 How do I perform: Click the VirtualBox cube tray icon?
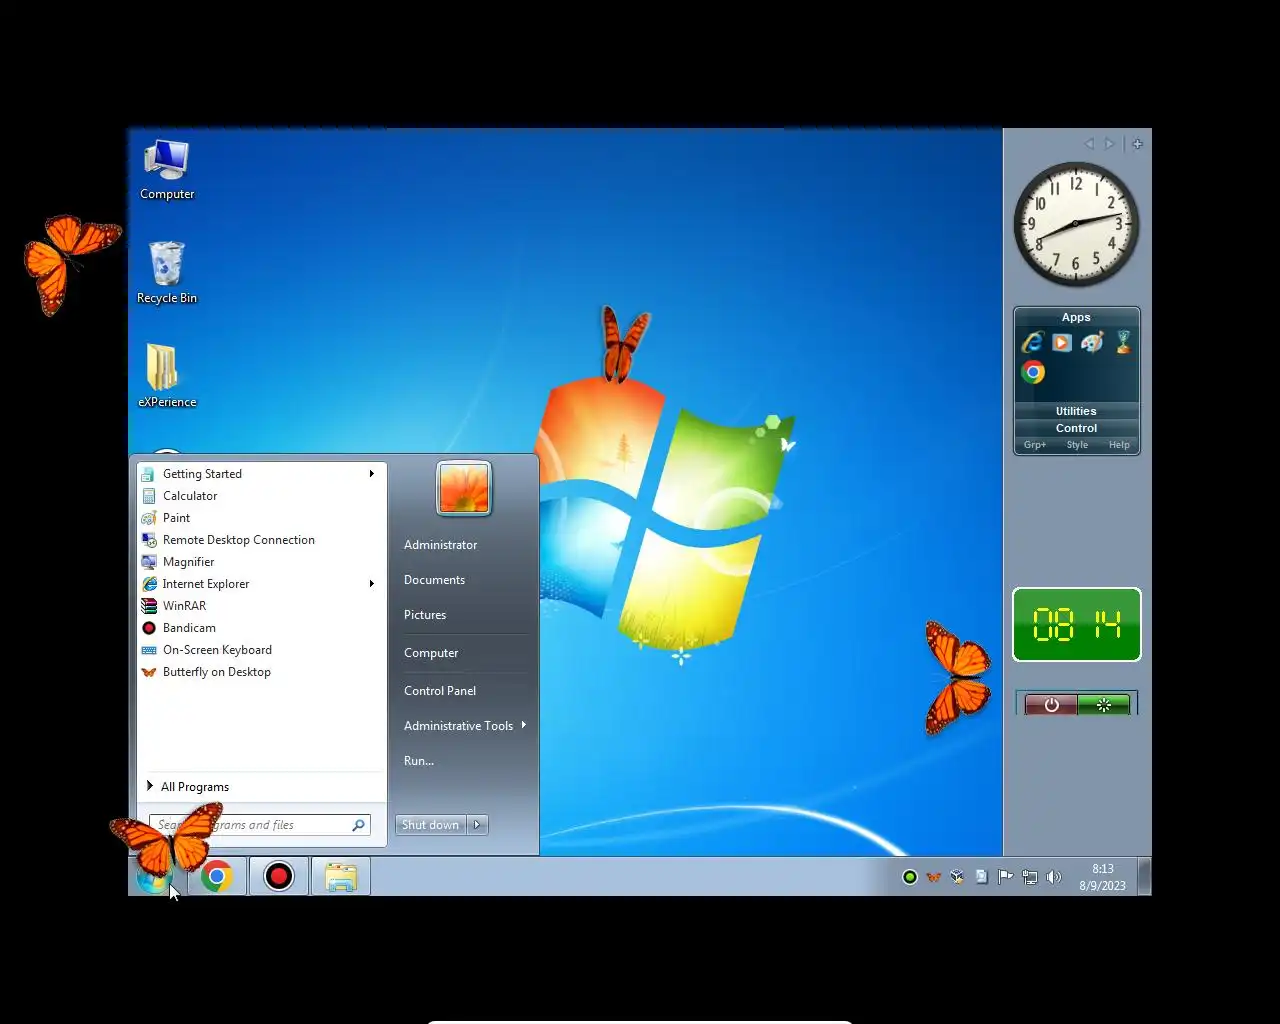(x=957, y=877)
